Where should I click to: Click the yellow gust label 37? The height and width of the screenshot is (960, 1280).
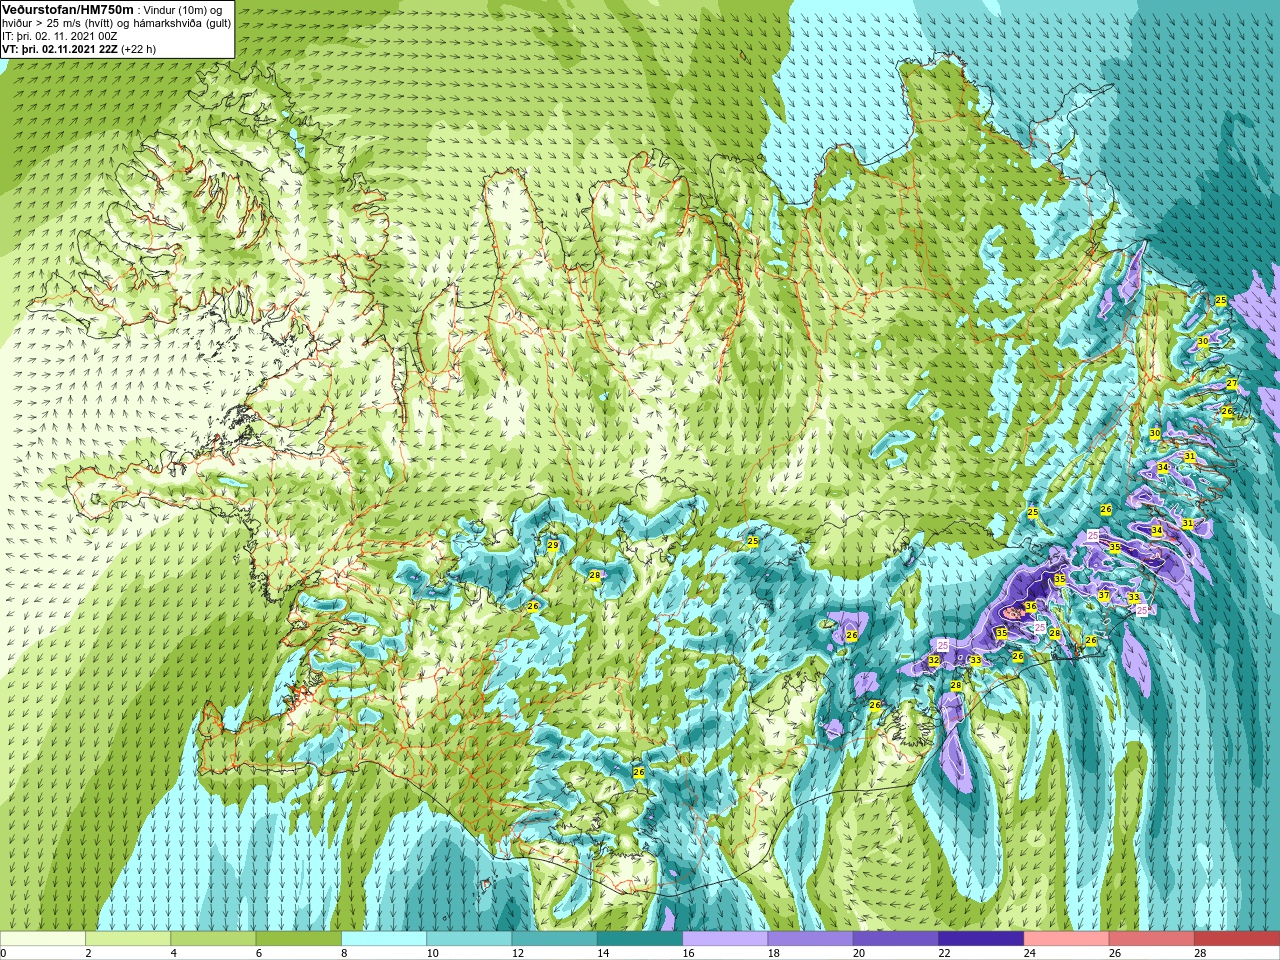(x=1104, y=595)
